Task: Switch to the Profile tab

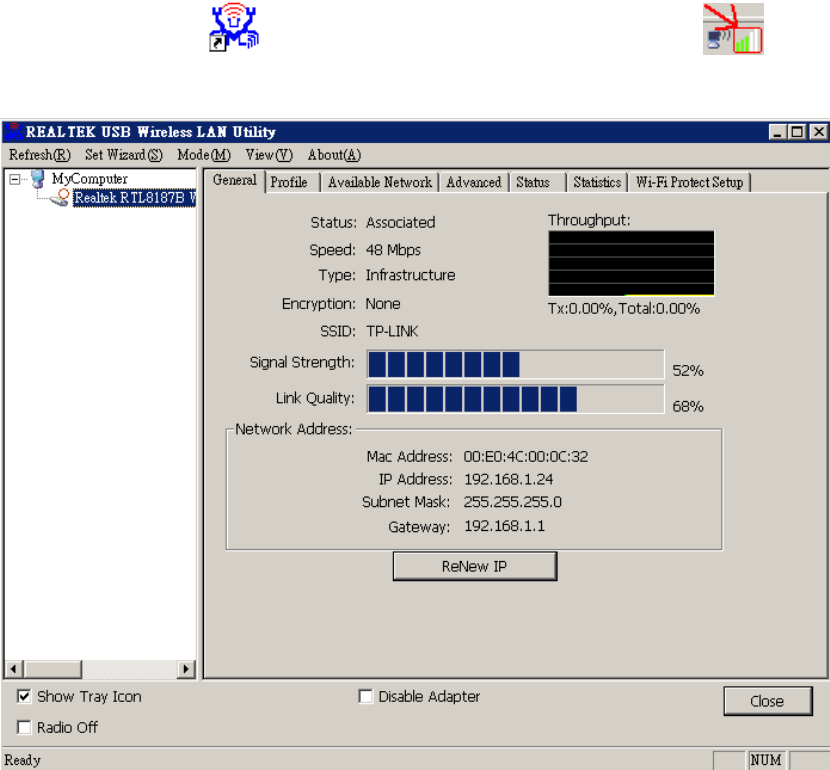Action: pos(292,182)
